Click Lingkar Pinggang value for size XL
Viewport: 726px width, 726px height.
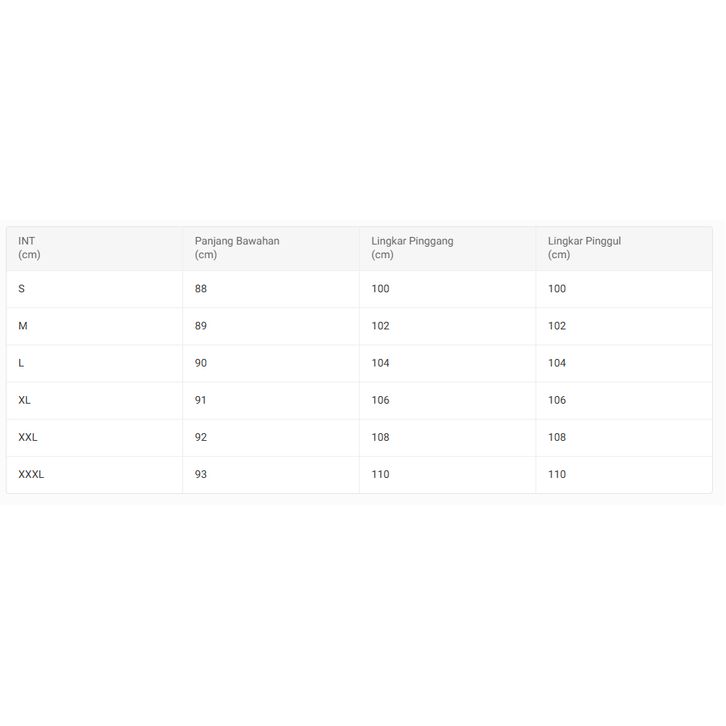coord(380,400)
